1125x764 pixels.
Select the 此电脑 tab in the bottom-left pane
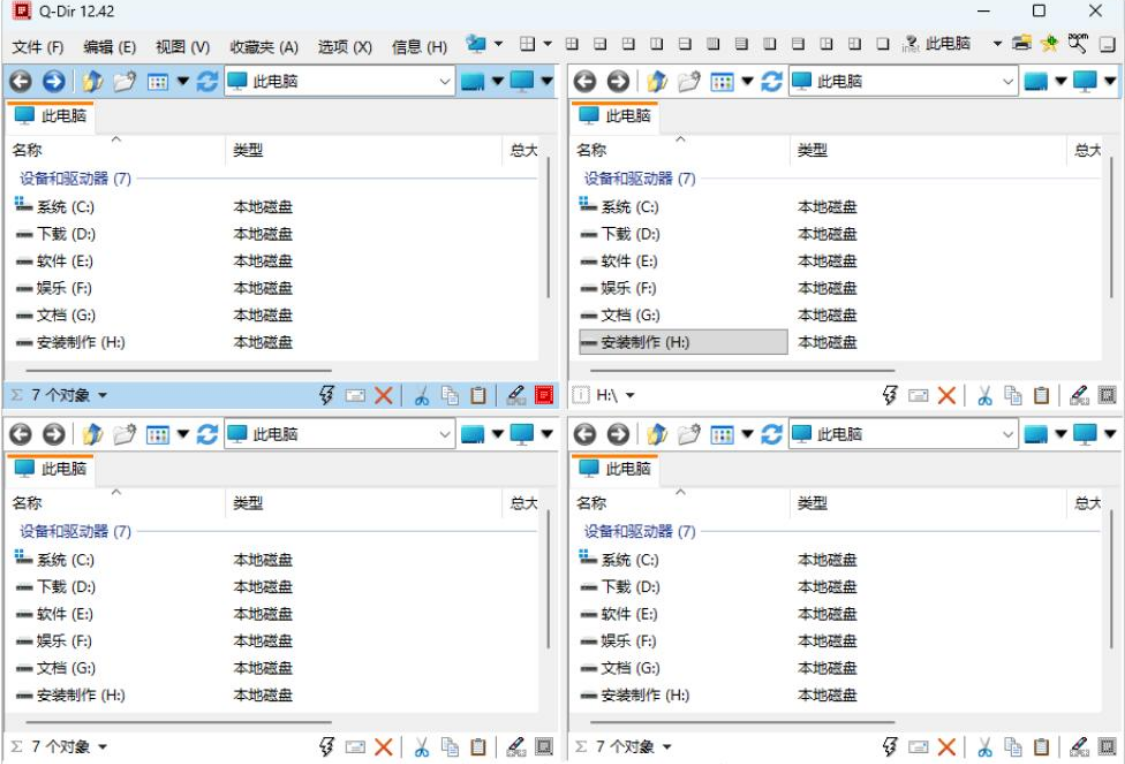(x=50, y=469)
